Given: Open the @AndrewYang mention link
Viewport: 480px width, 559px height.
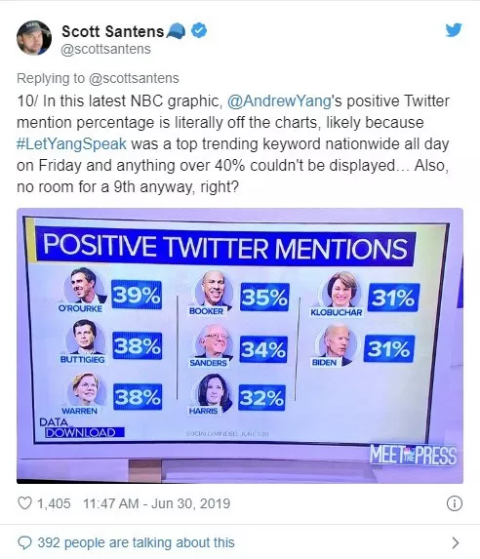Looking at the screenshot, I should click(x=279, y=101).
